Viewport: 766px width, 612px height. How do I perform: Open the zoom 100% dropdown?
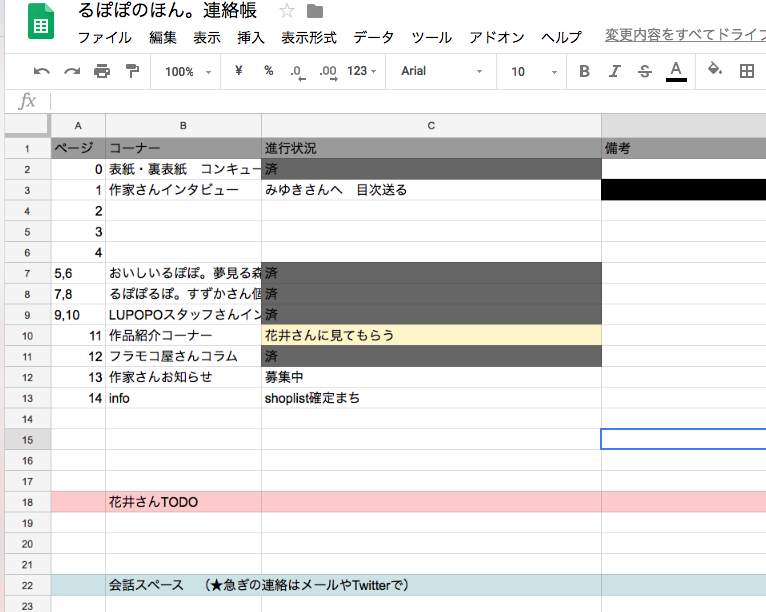188,72
